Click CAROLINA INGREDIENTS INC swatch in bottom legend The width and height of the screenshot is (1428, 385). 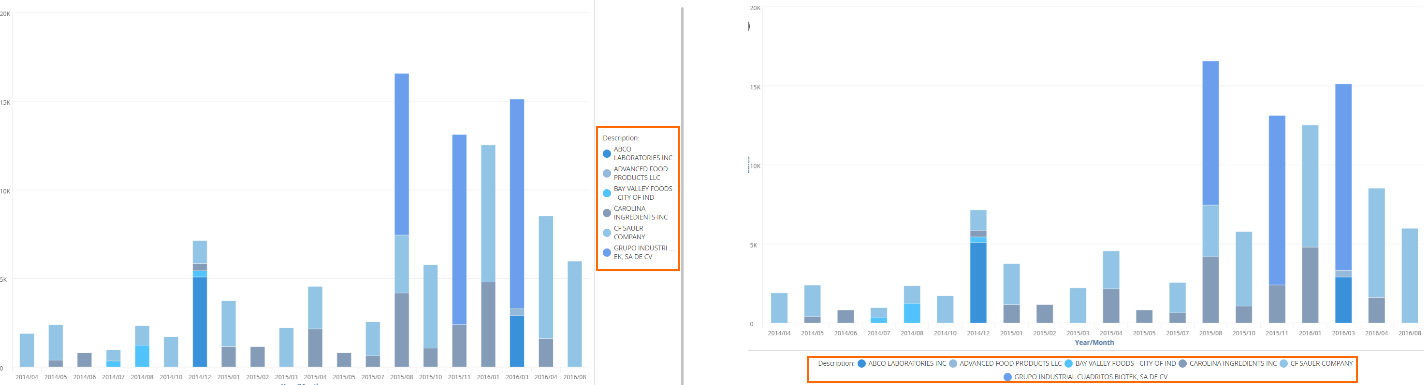point(1183,364)
